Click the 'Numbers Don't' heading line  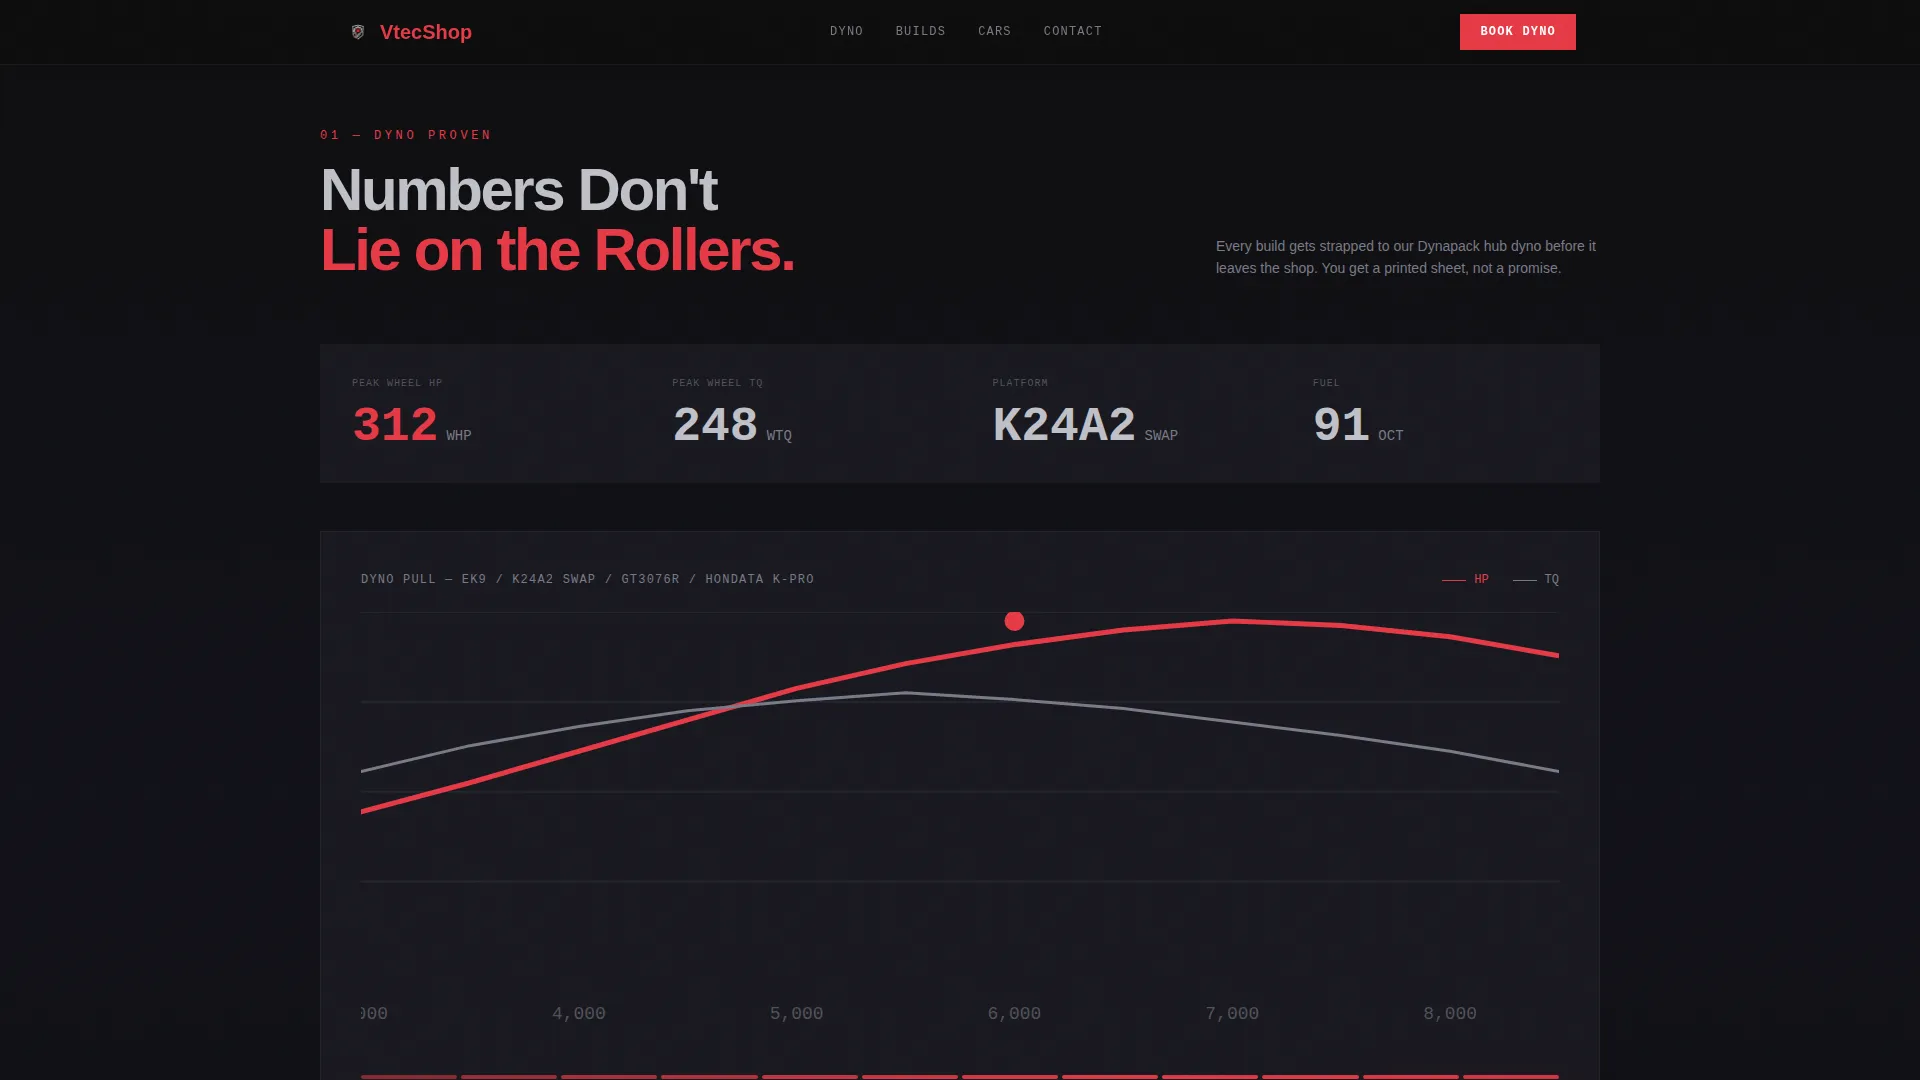519,190
